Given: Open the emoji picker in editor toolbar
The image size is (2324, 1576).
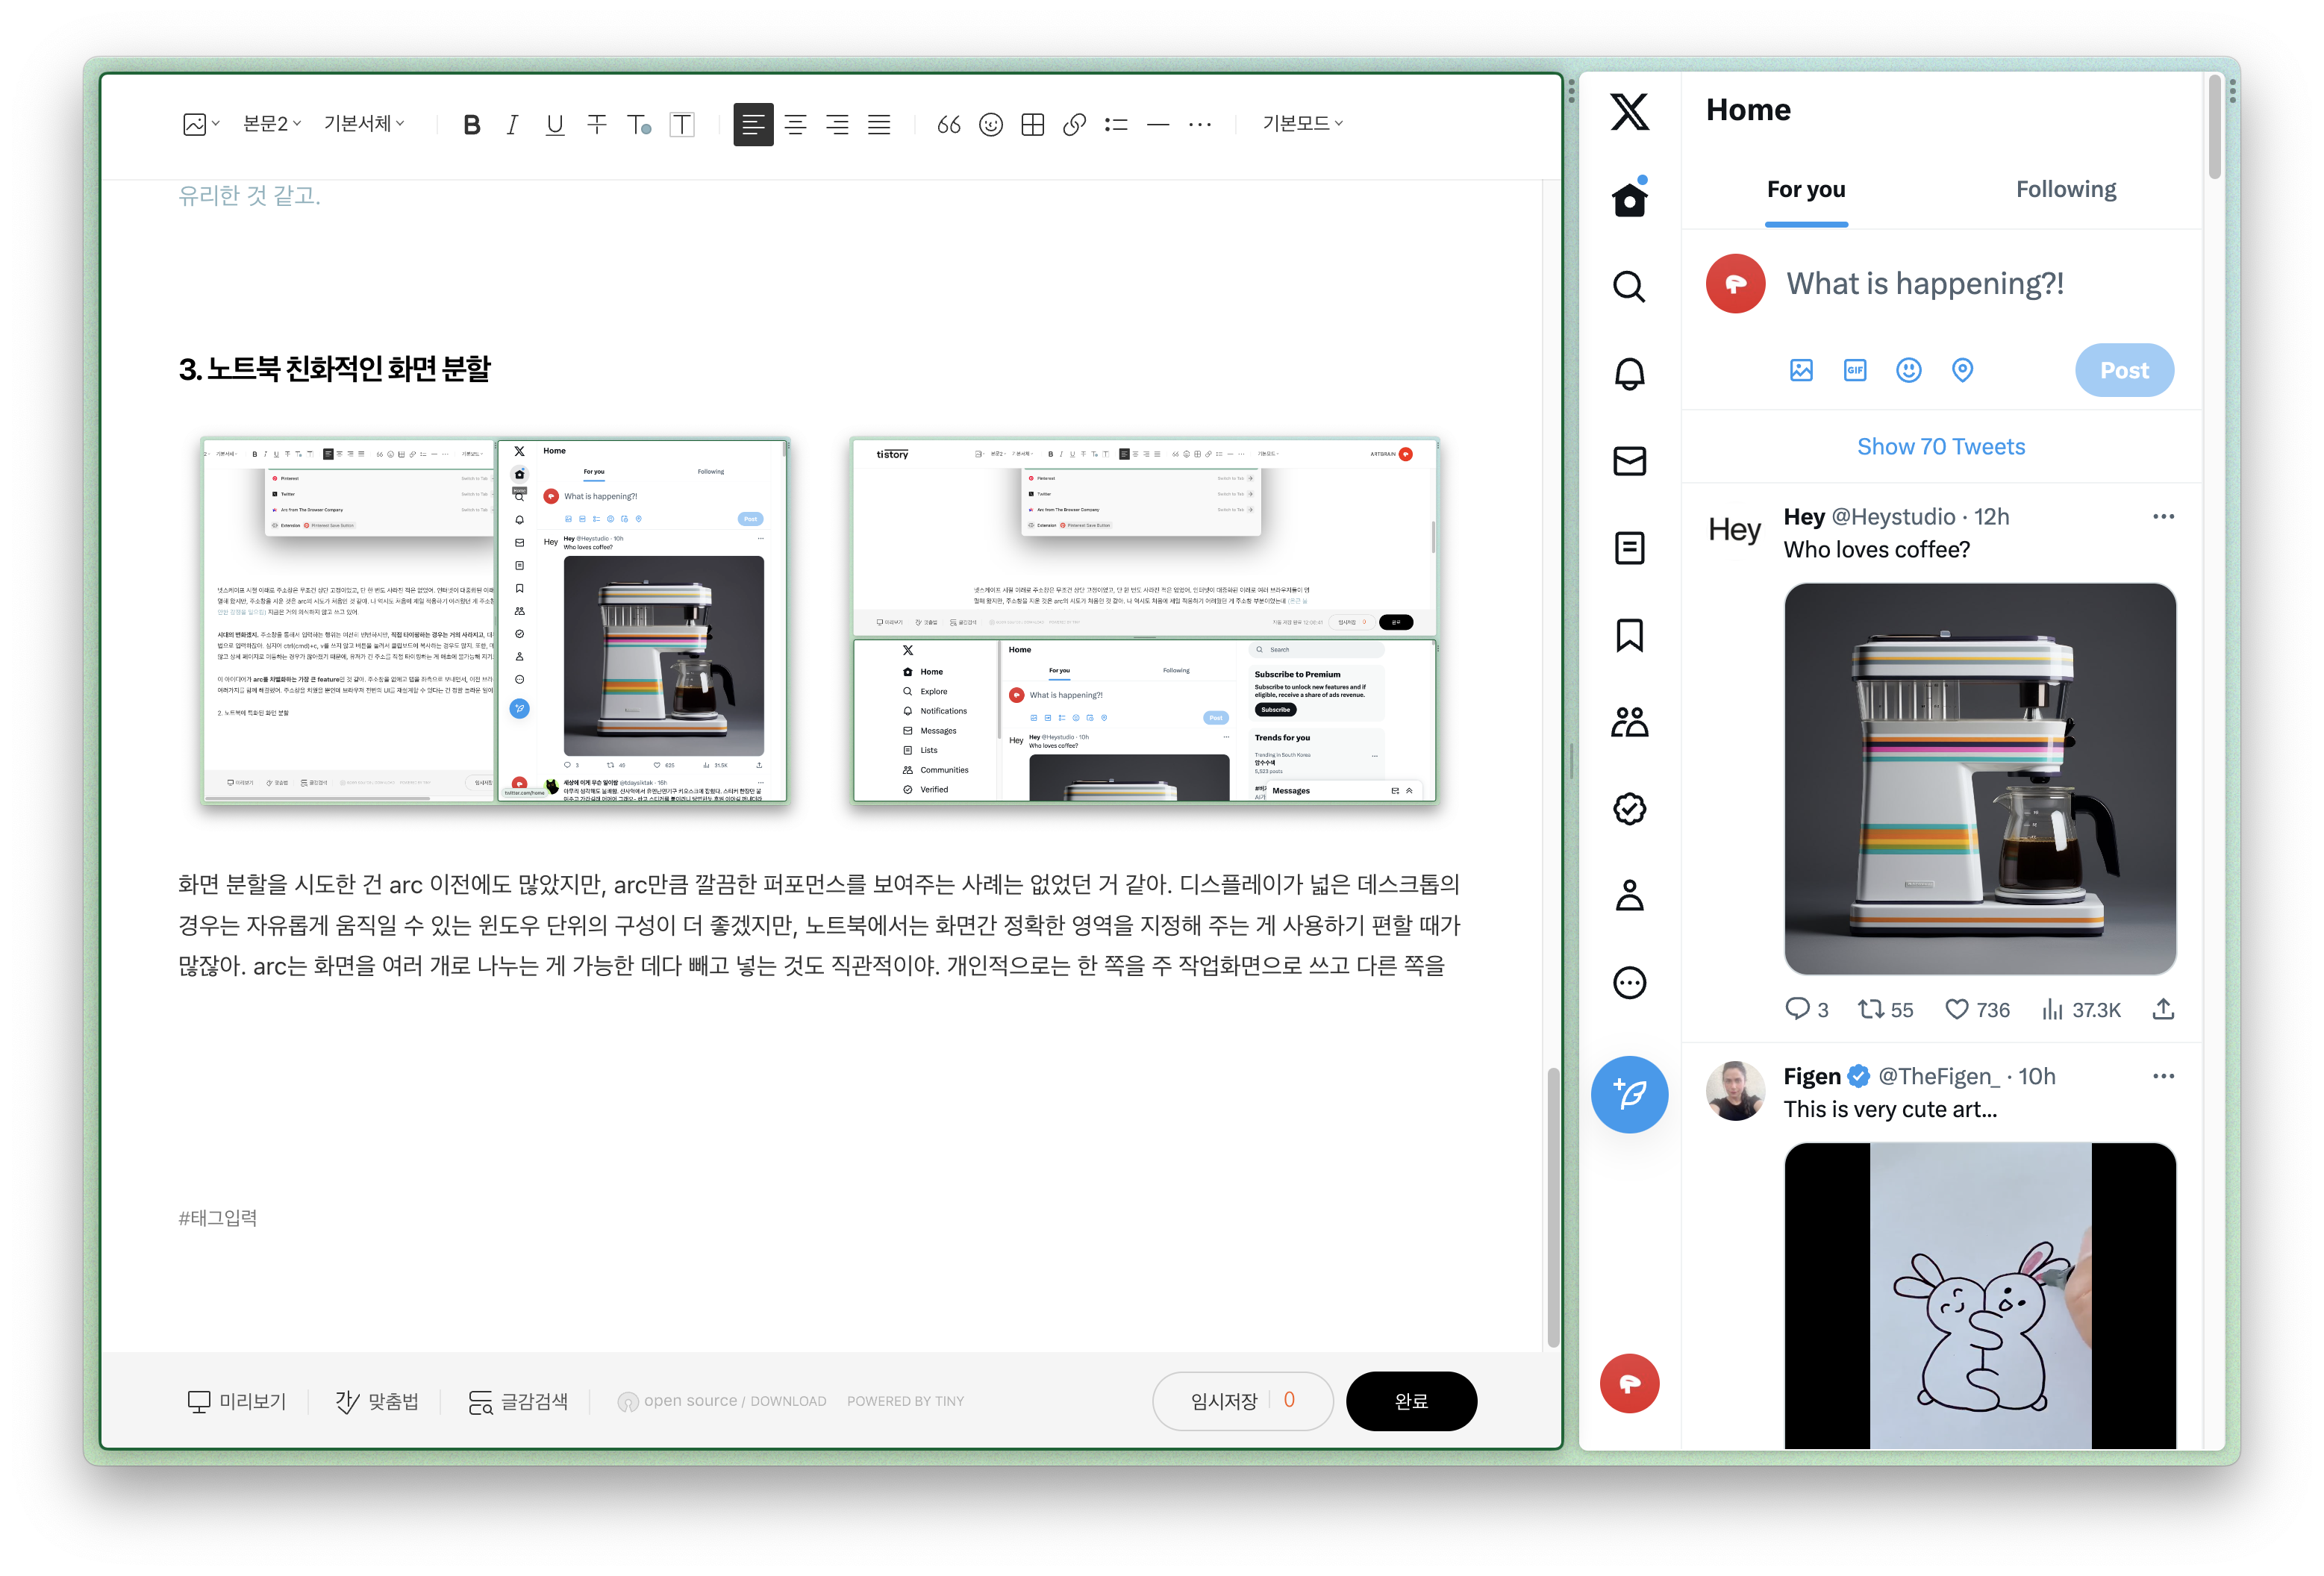Looking at the screenshot, I should coord(990,125).
